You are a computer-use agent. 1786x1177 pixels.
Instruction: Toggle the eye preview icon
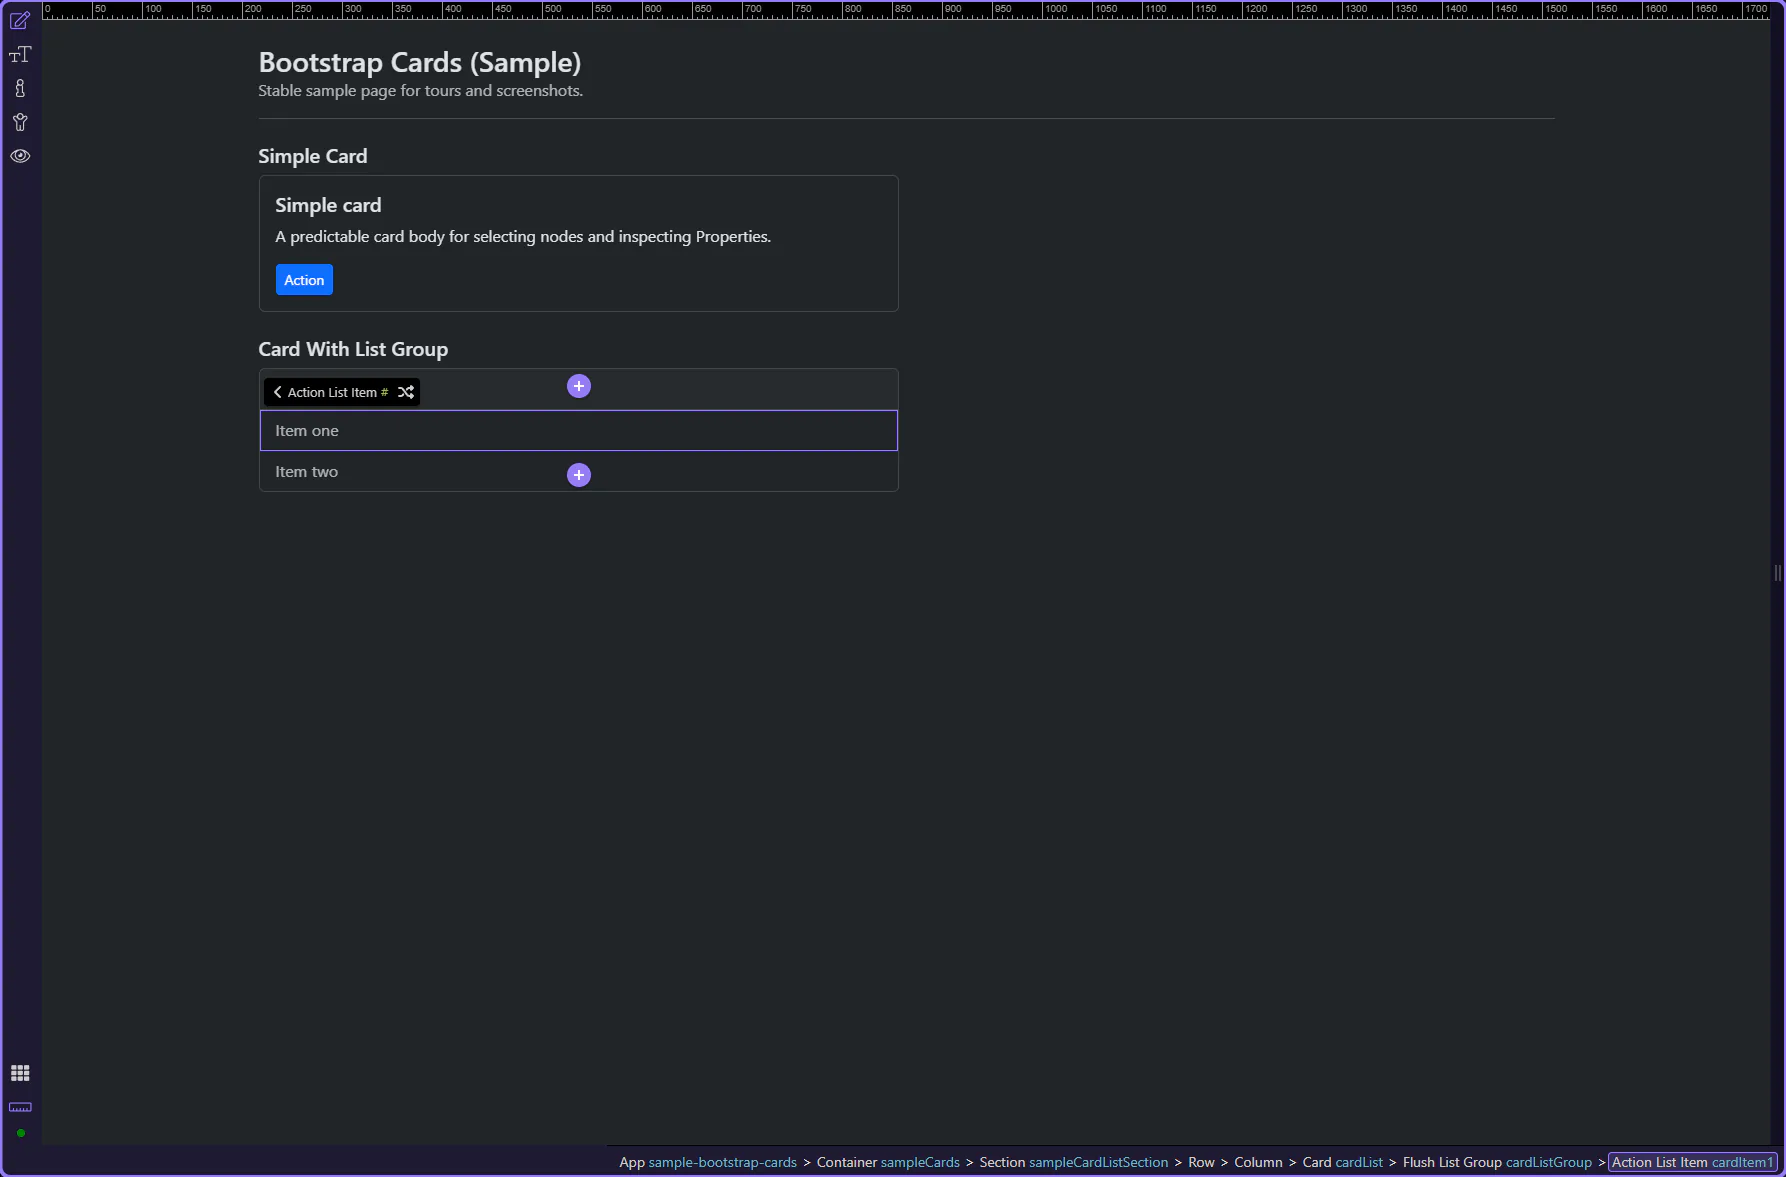point(20,156)
